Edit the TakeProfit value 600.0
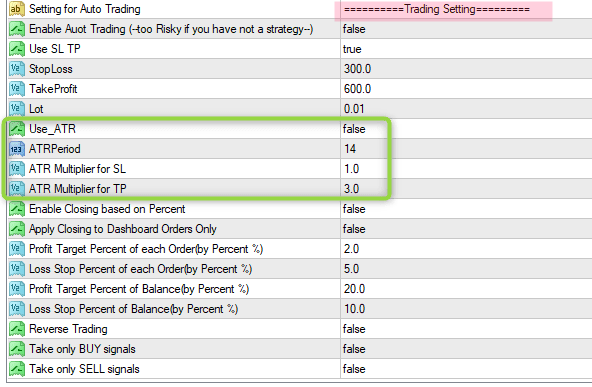Viewport: 592px width, 387px height. coord(358,89)
